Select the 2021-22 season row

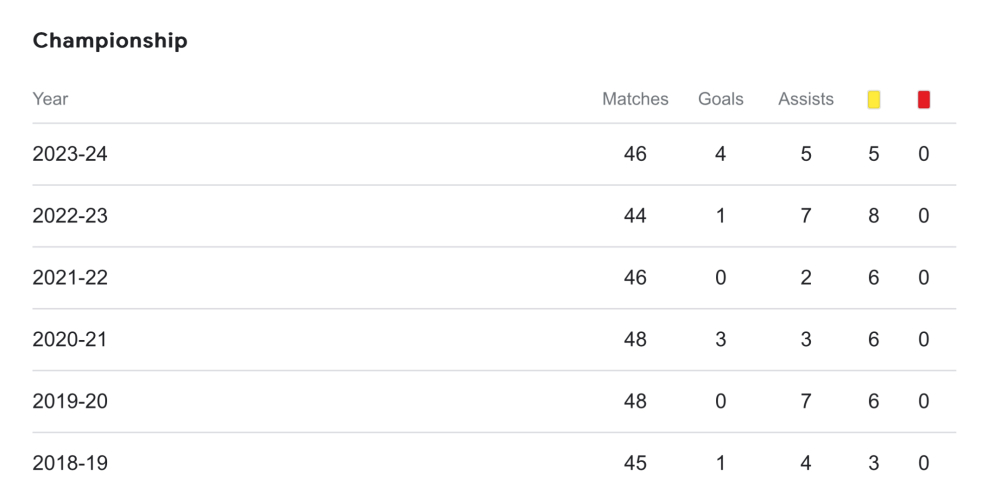click(70, 278)
